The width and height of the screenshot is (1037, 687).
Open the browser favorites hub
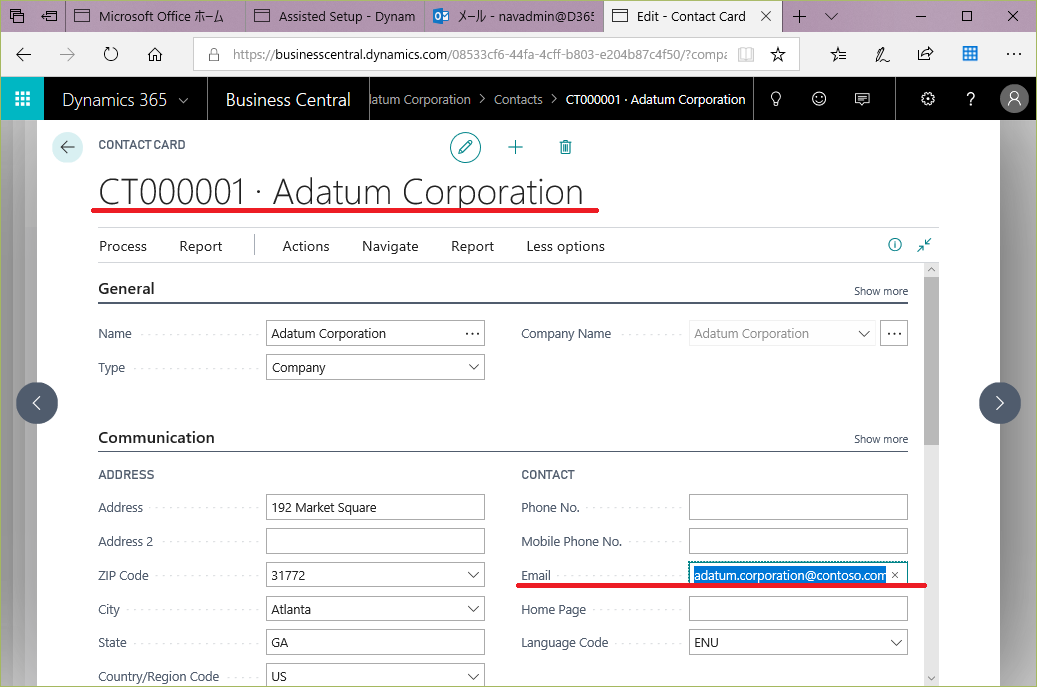click(839, 54)
